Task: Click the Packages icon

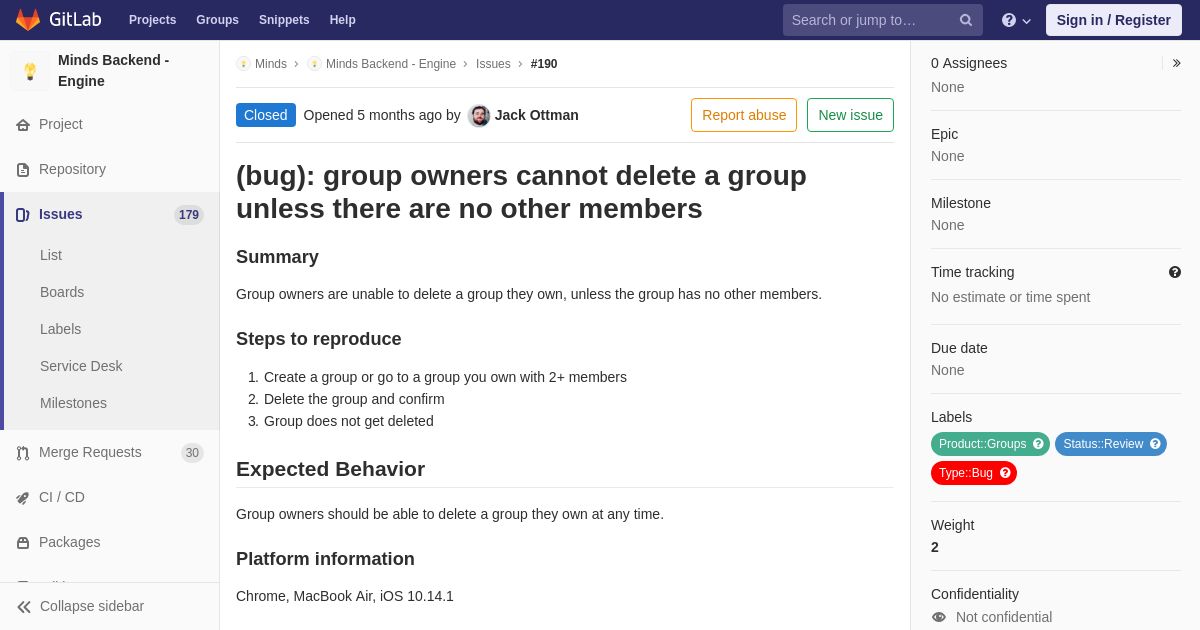Action: tap(23, 543)
